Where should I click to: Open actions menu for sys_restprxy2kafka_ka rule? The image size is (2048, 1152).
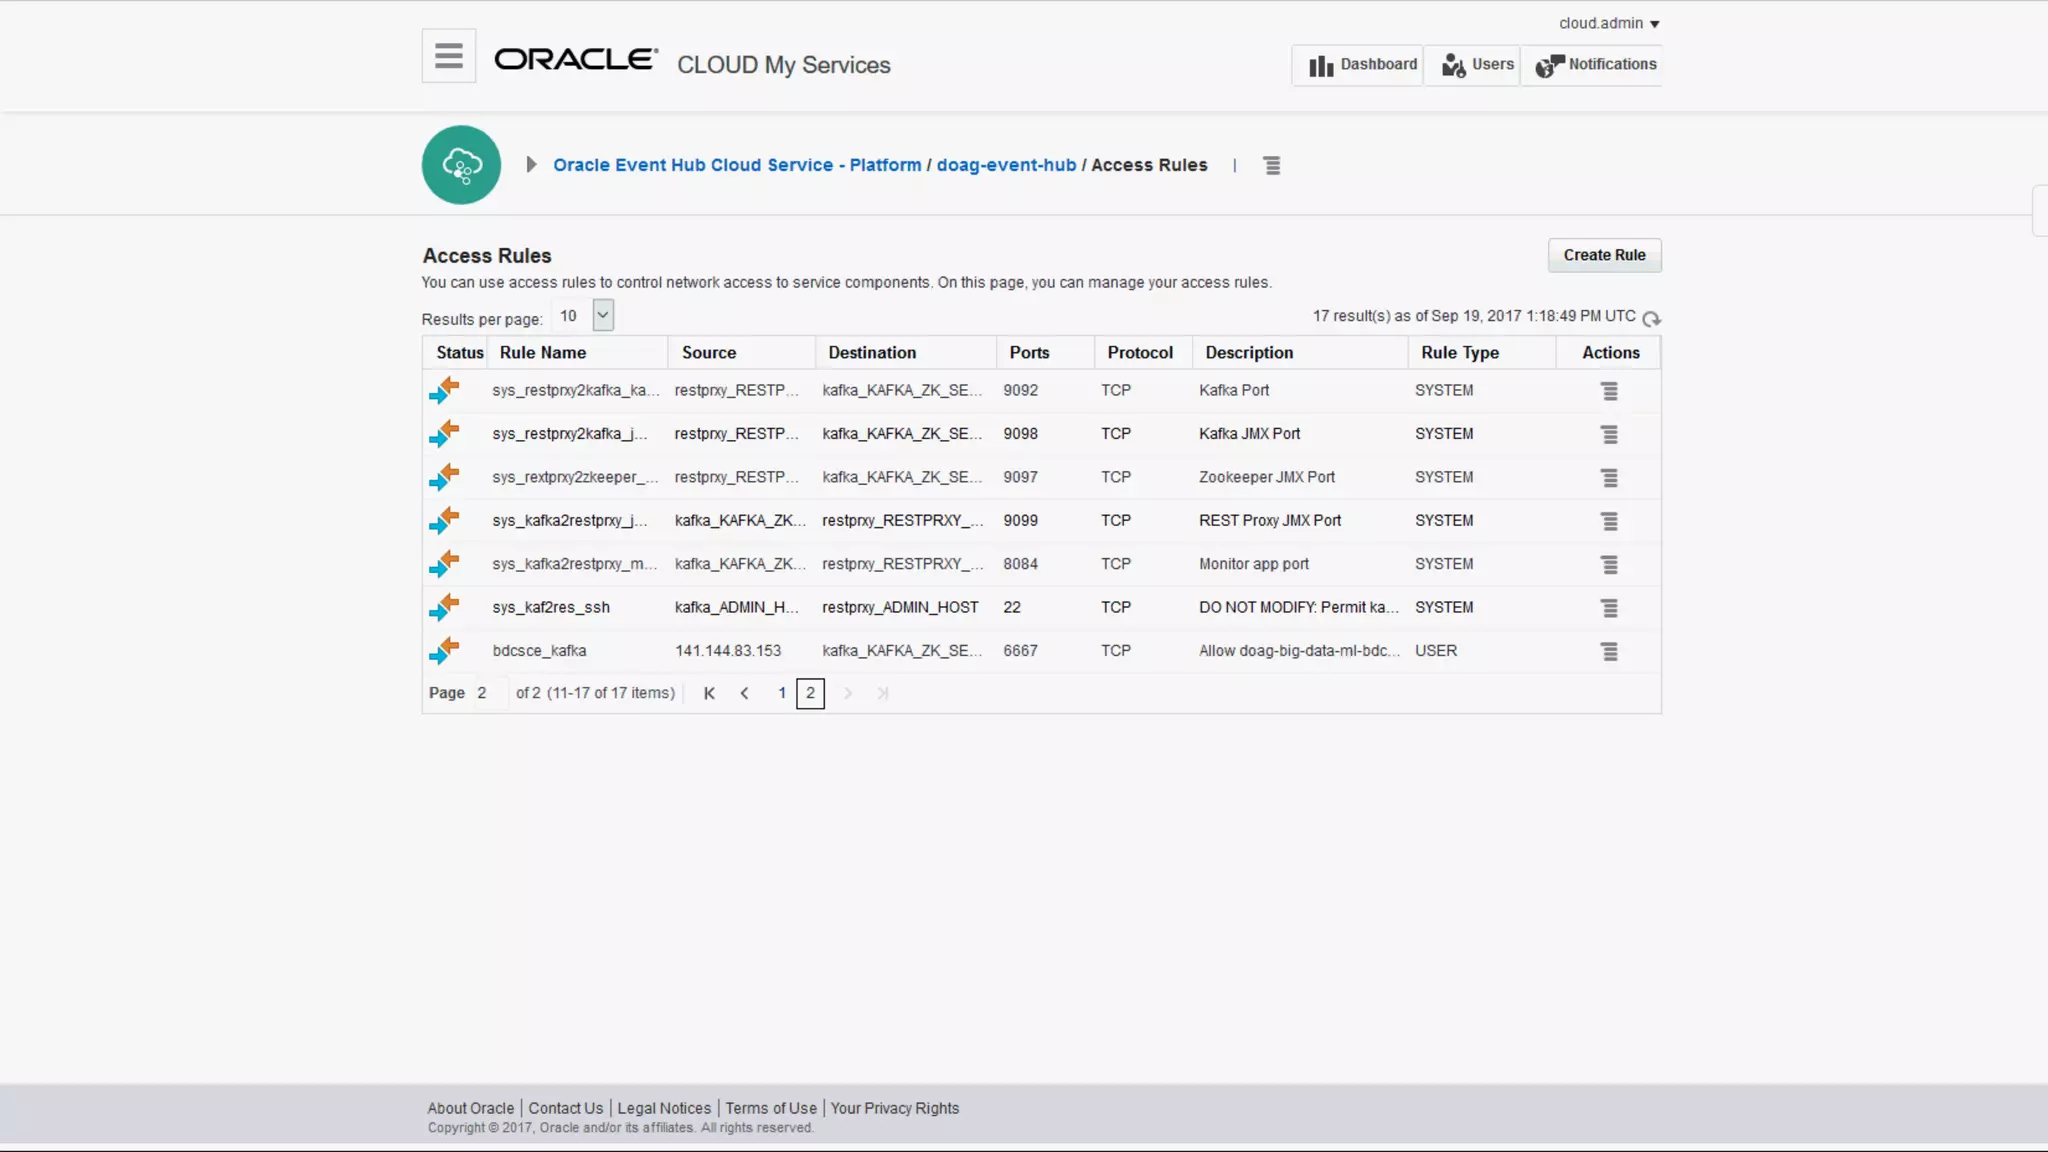tap(1609, 391)
